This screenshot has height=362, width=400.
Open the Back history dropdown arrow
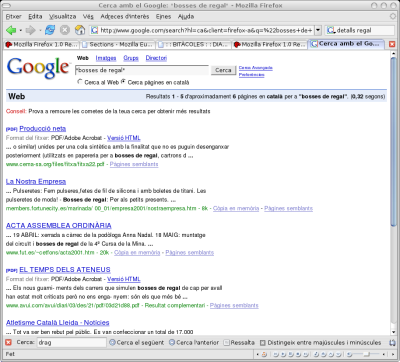(21, 30)
